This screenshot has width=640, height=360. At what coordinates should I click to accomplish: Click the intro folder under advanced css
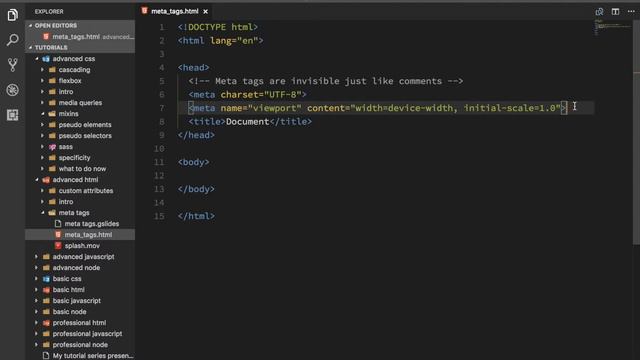click(66, 92)
